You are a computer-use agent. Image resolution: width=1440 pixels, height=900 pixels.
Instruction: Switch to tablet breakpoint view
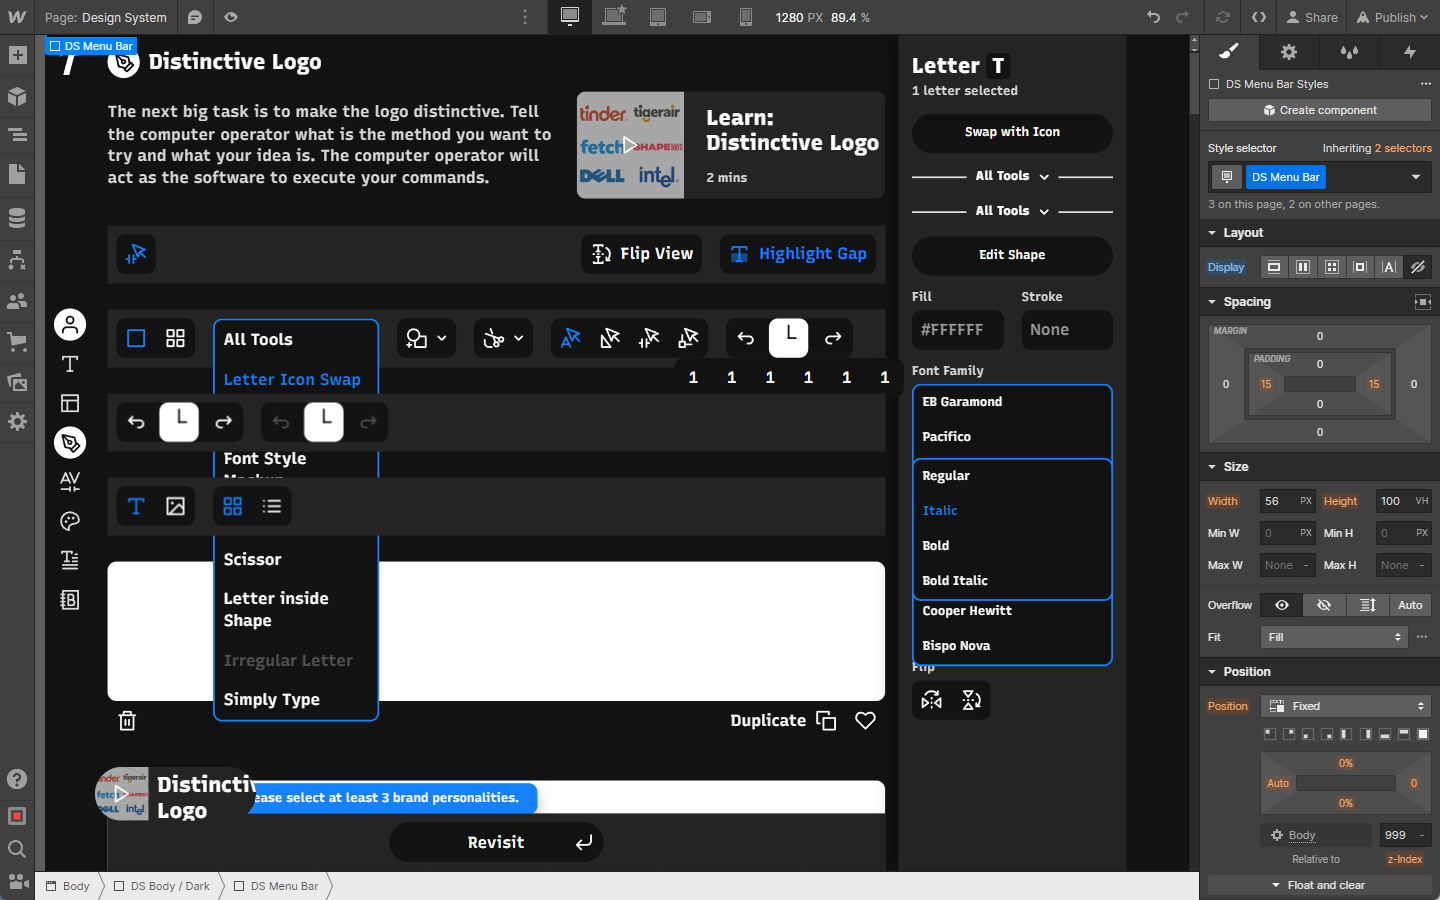click(658, 16)
